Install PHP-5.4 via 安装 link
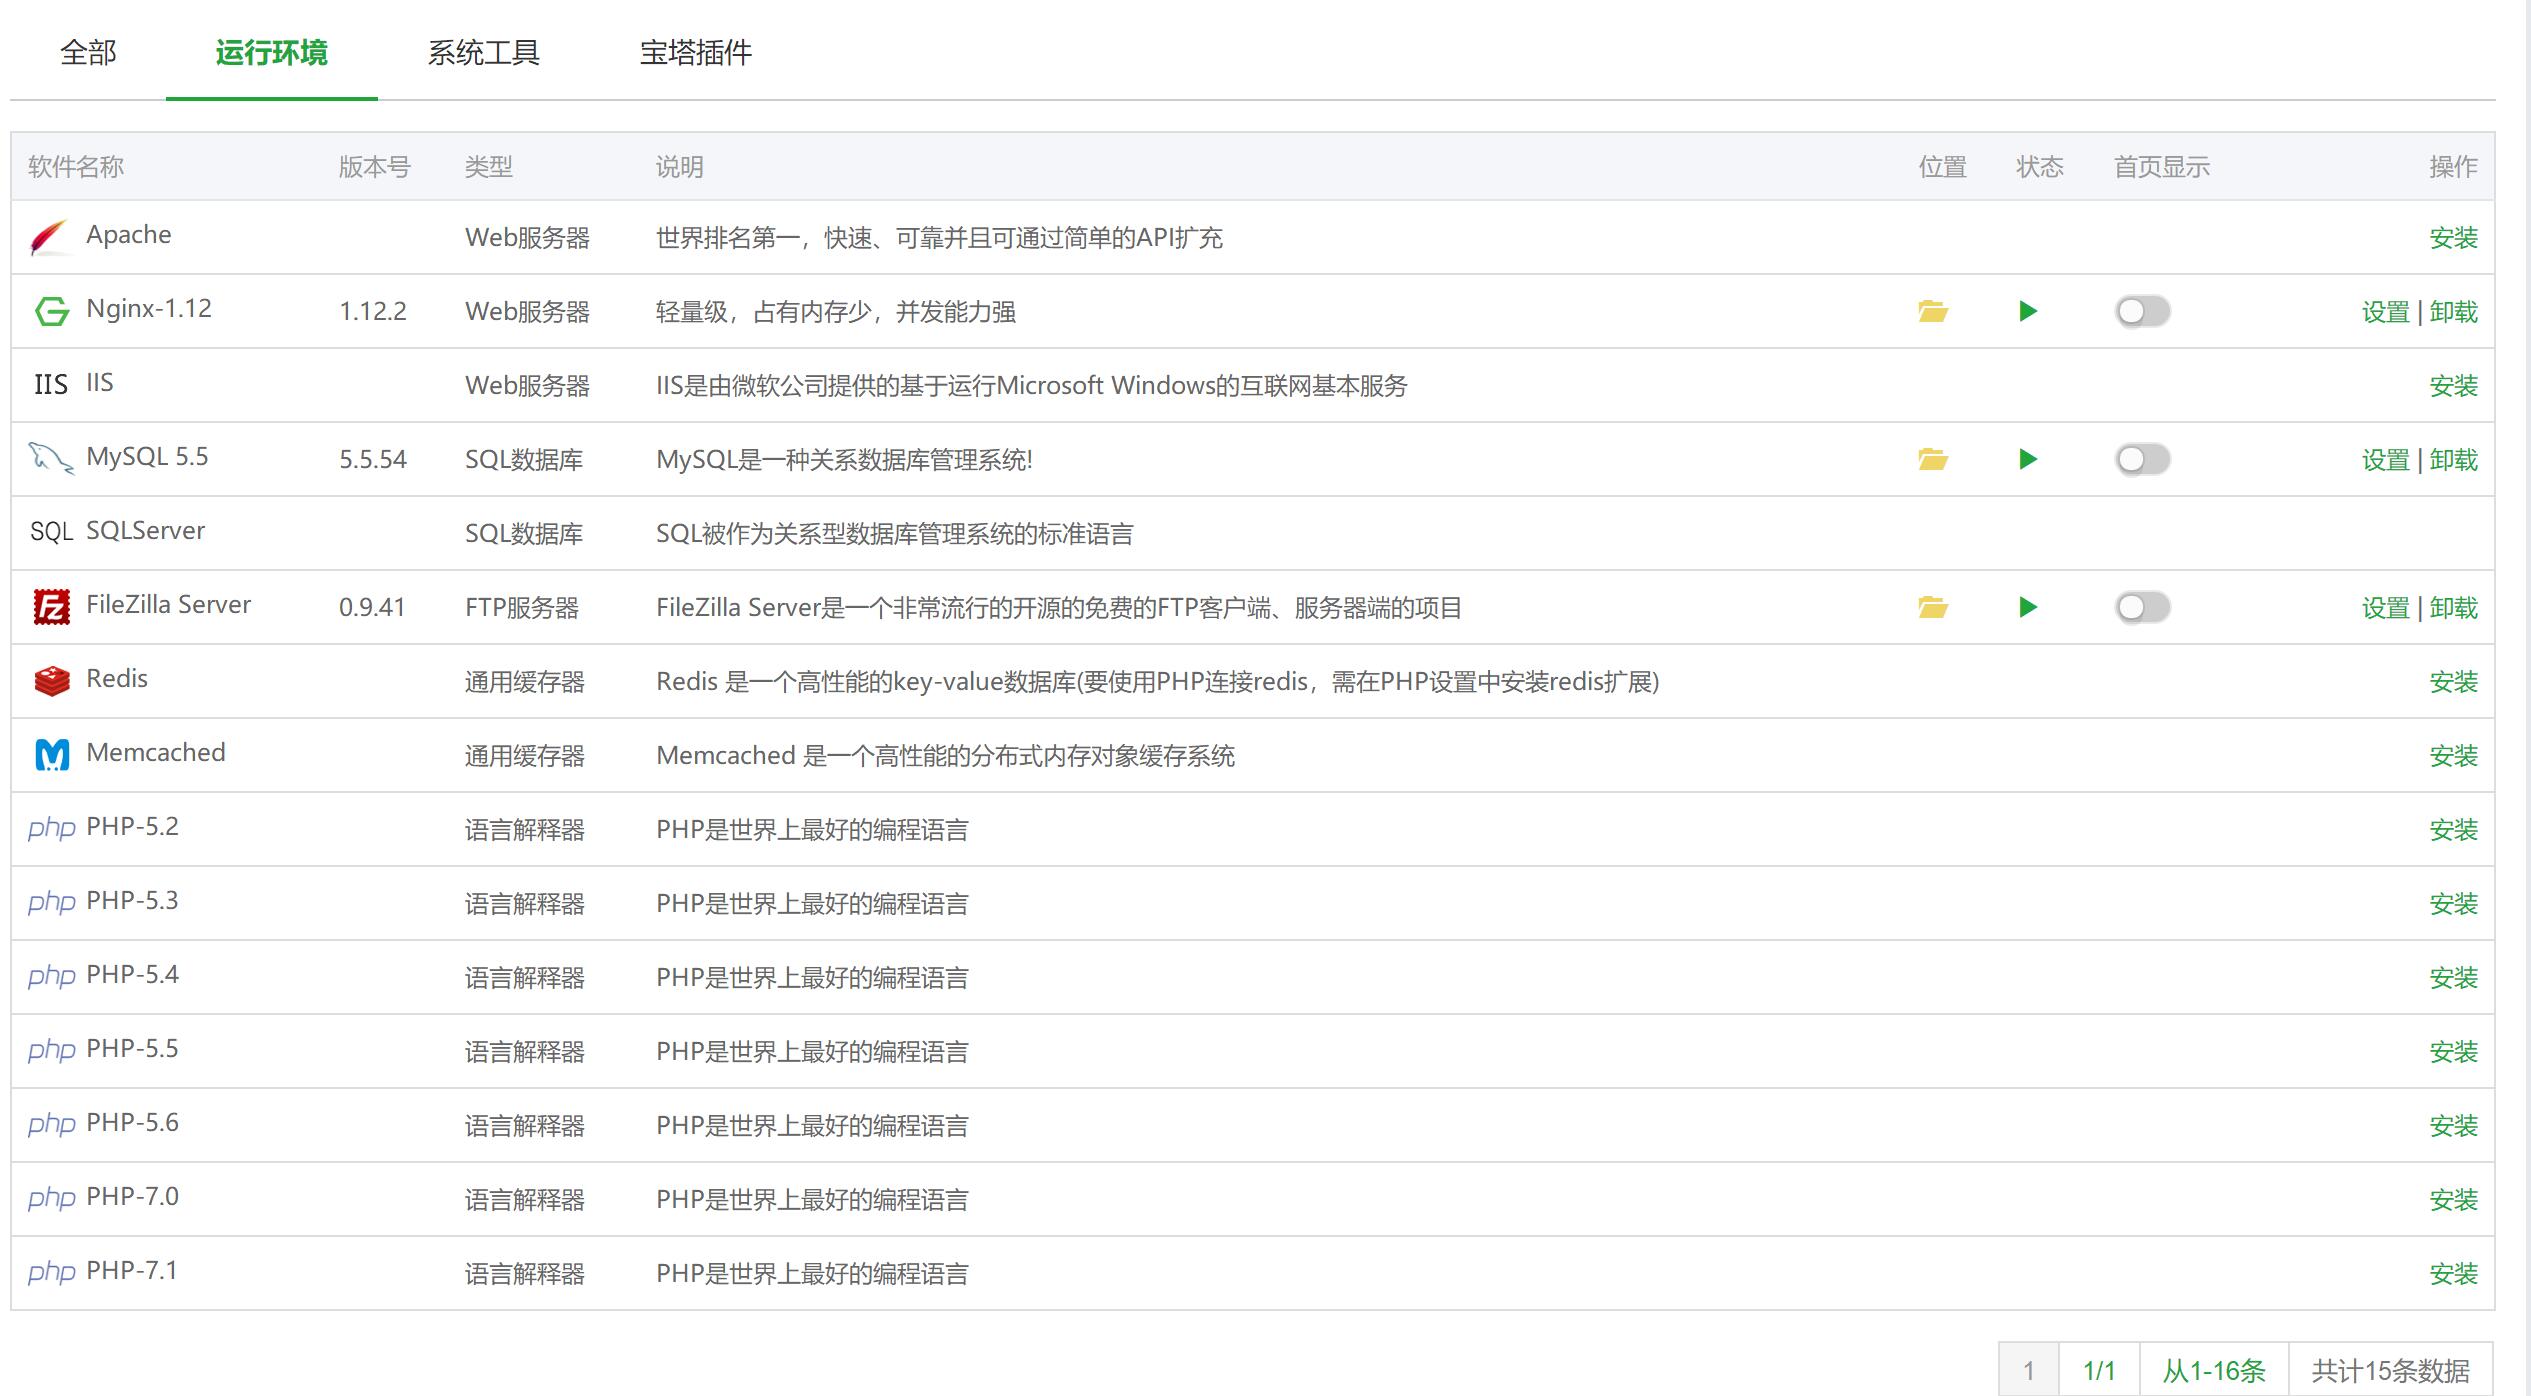This screenshot has width=2531, height=1396. 2454,978
